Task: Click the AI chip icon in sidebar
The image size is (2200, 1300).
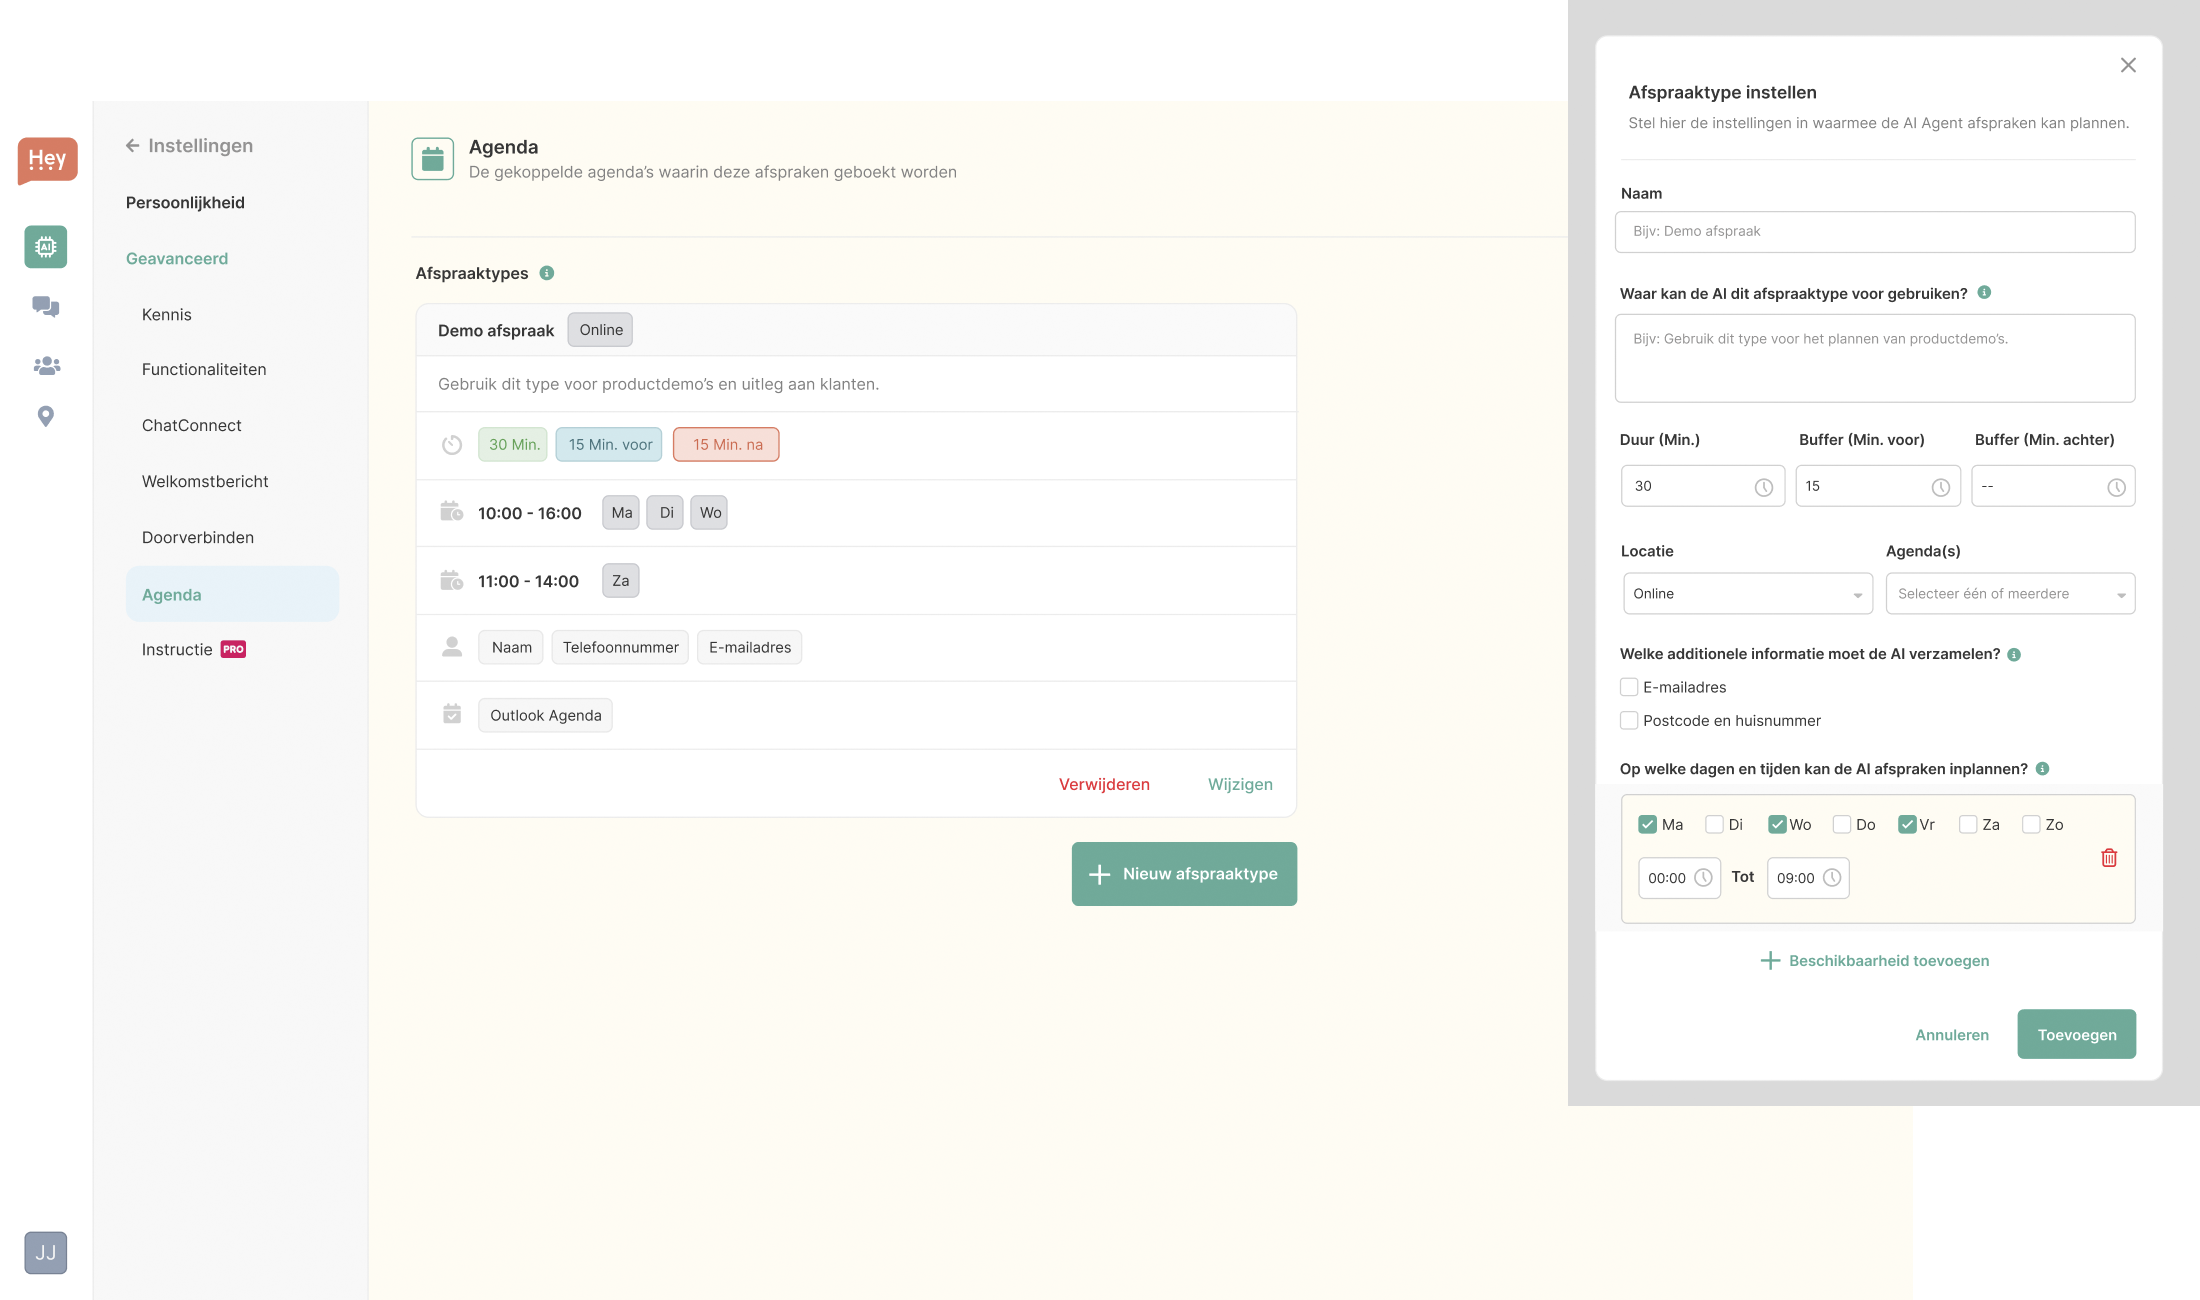Action: (46, 246)
